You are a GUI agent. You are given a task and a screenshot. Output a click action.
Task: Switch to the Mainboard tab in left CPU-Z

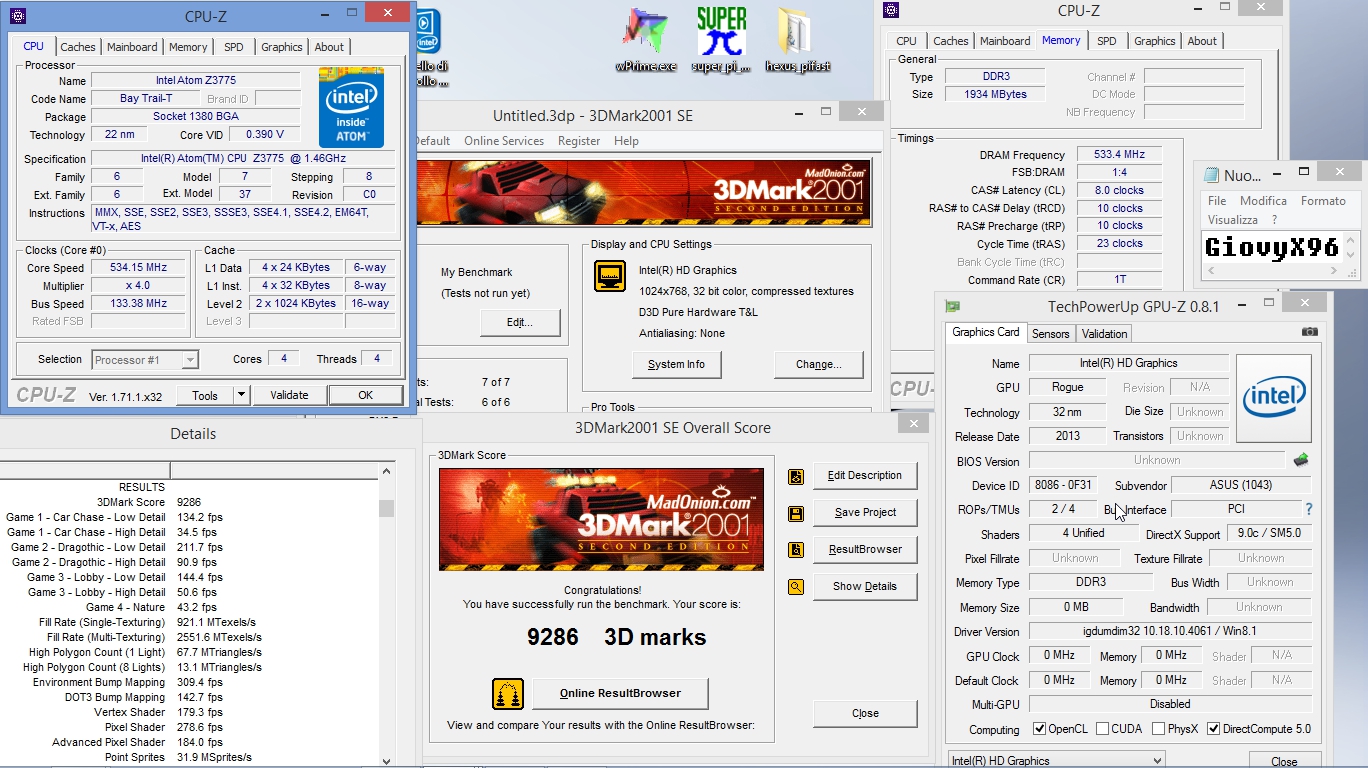point(132,47)
